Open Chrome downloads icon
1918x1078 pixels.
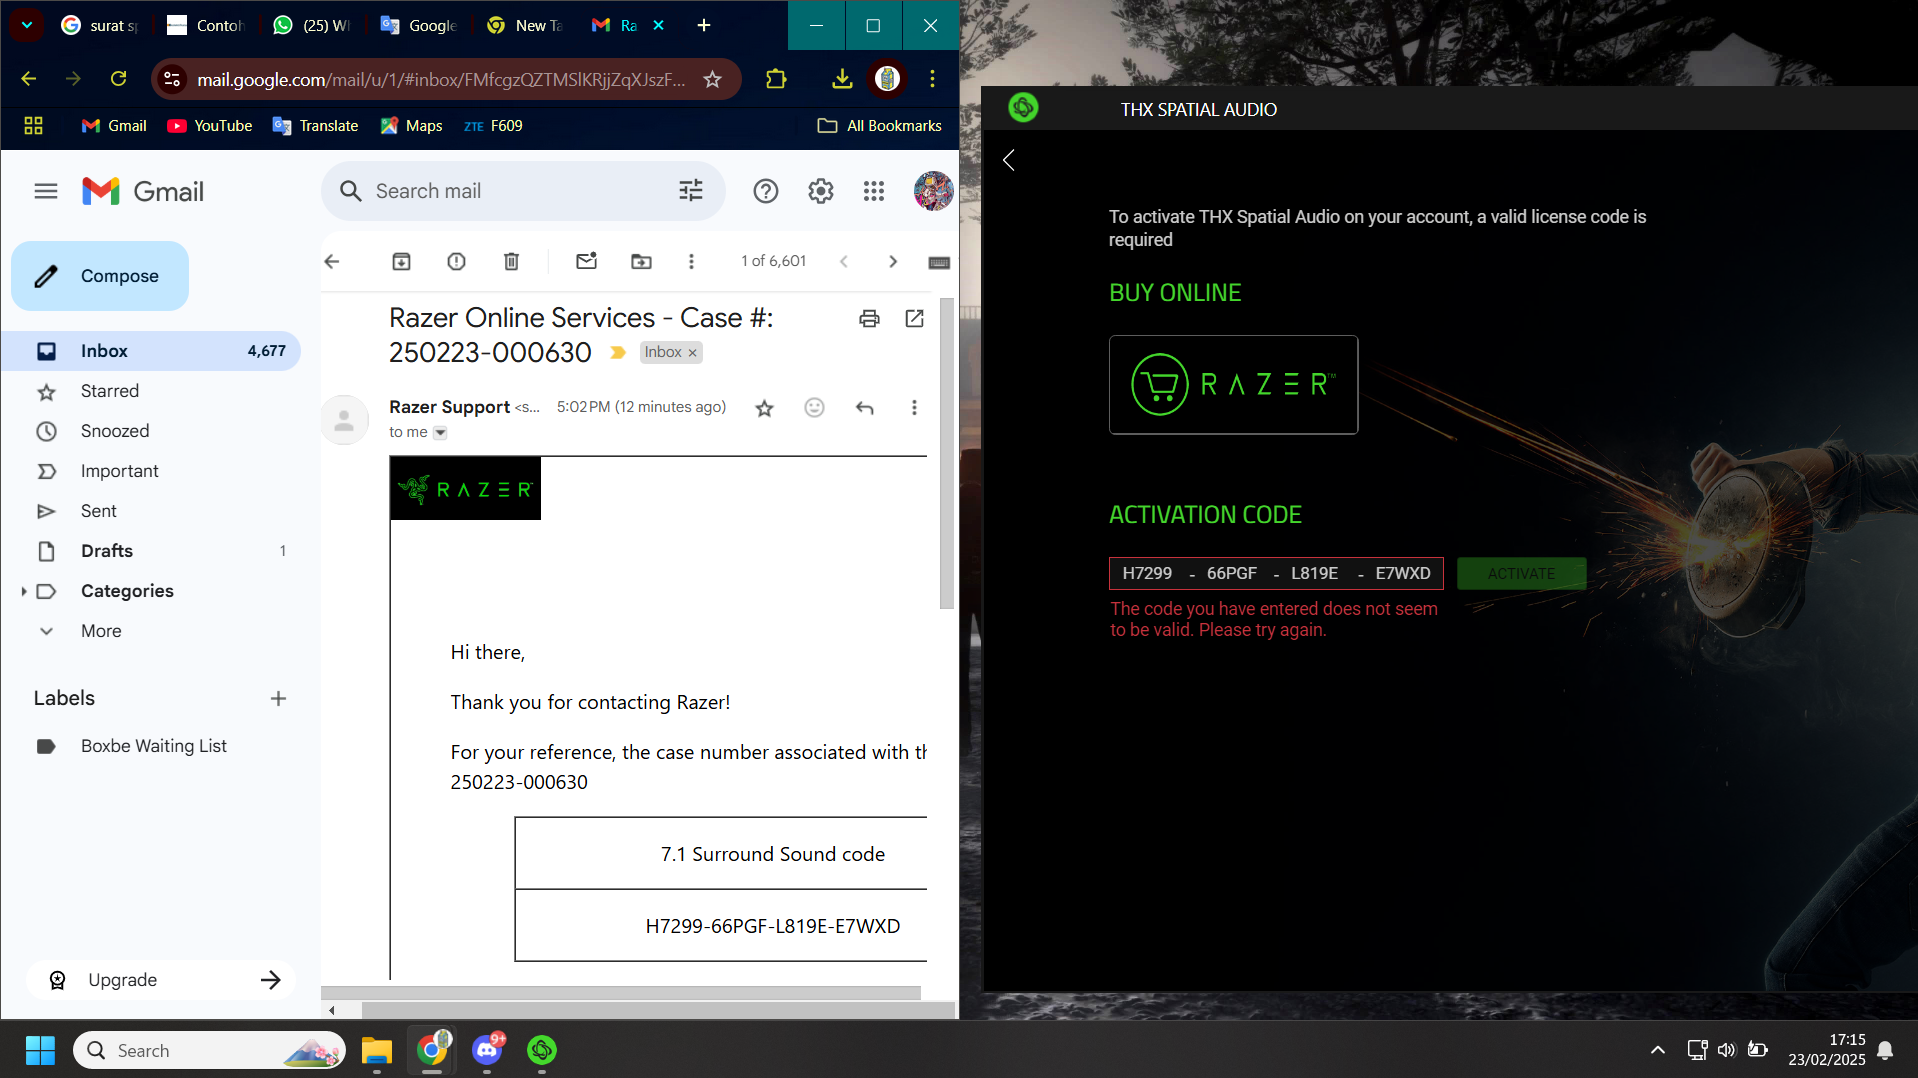pos(842,79)
